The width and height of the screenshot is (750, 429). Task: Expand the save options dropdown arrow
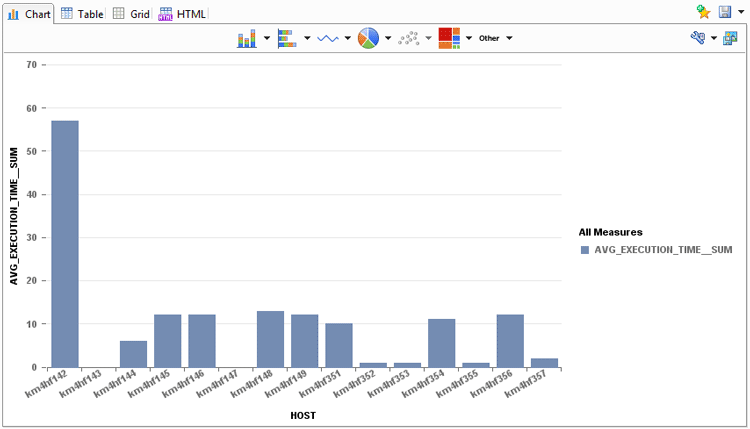[x=739, y=12]
